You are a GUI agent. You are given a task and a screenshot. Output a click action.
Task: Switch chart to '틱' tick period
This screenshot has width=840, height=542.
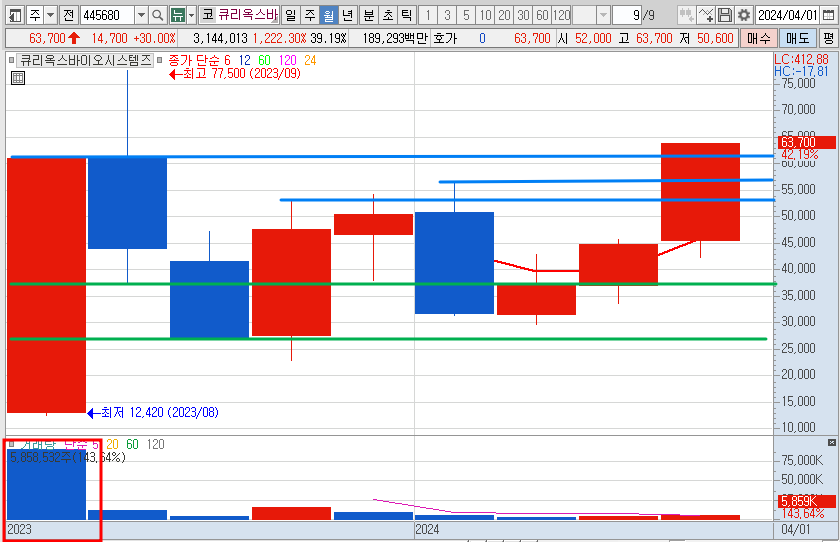pyautogui.click(x=407, y=15)
